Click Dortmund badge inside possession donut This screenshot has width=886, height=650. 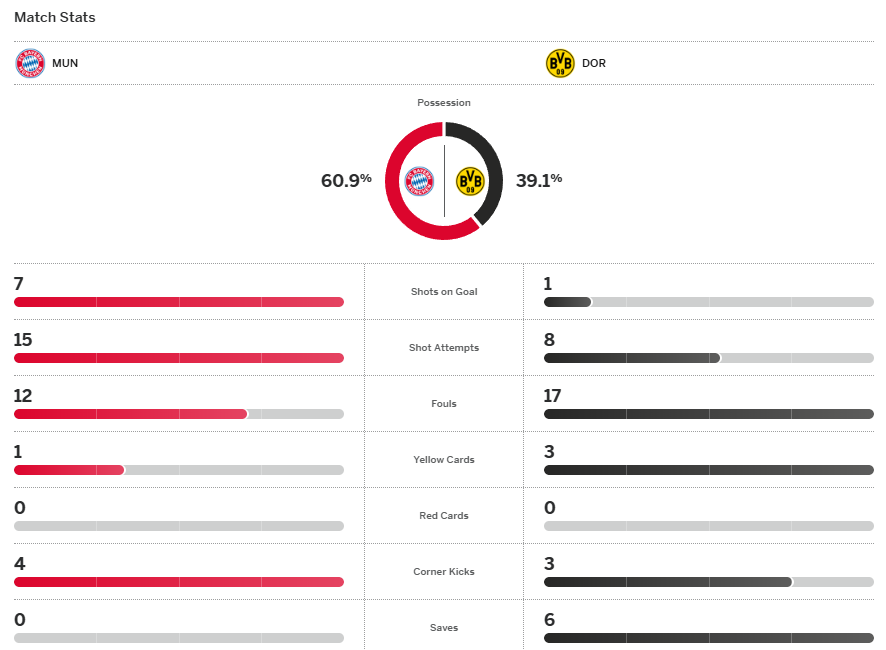pyautogui.click(x=469, y=181)
